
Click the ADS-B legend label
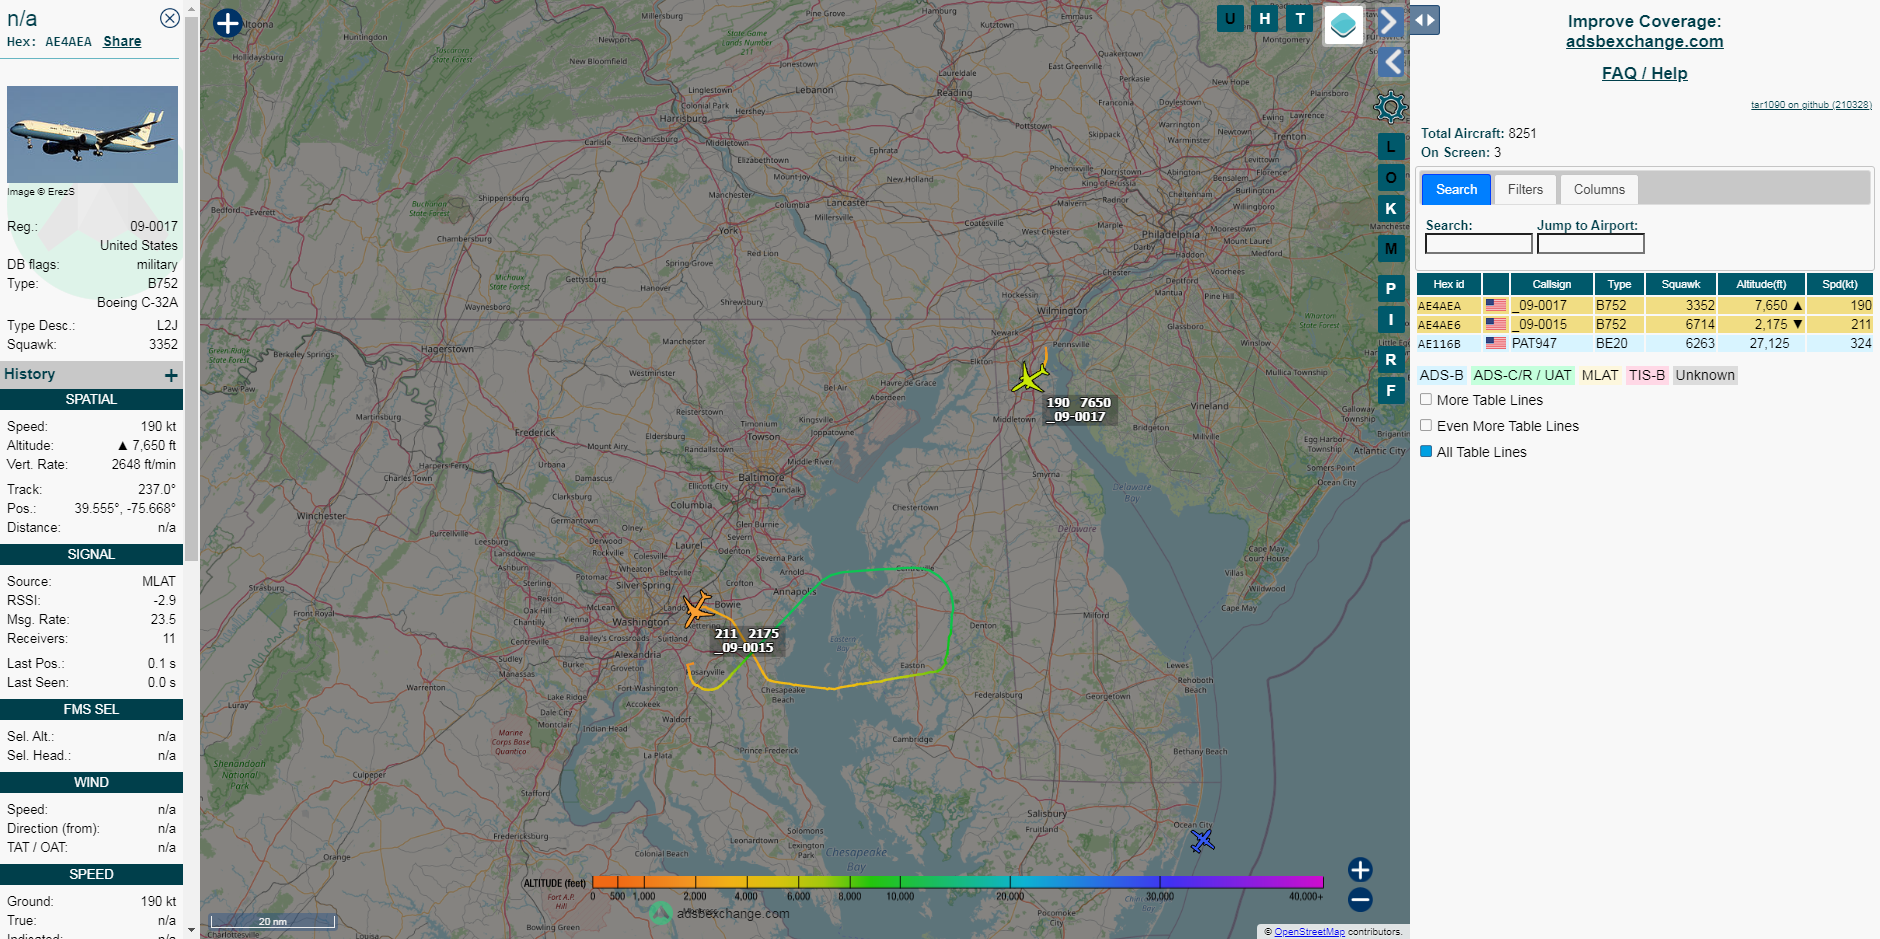pos(1441,375)
